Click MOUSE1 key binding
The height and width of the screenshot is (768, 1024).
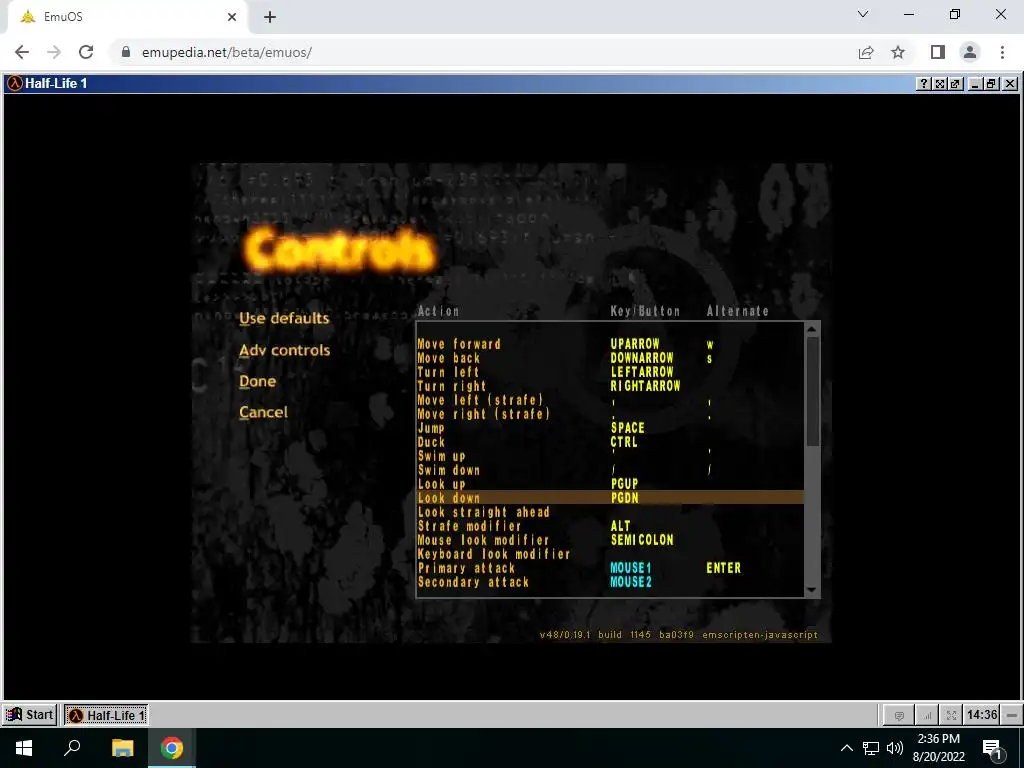pyautogui.click(x=631, y=568)
